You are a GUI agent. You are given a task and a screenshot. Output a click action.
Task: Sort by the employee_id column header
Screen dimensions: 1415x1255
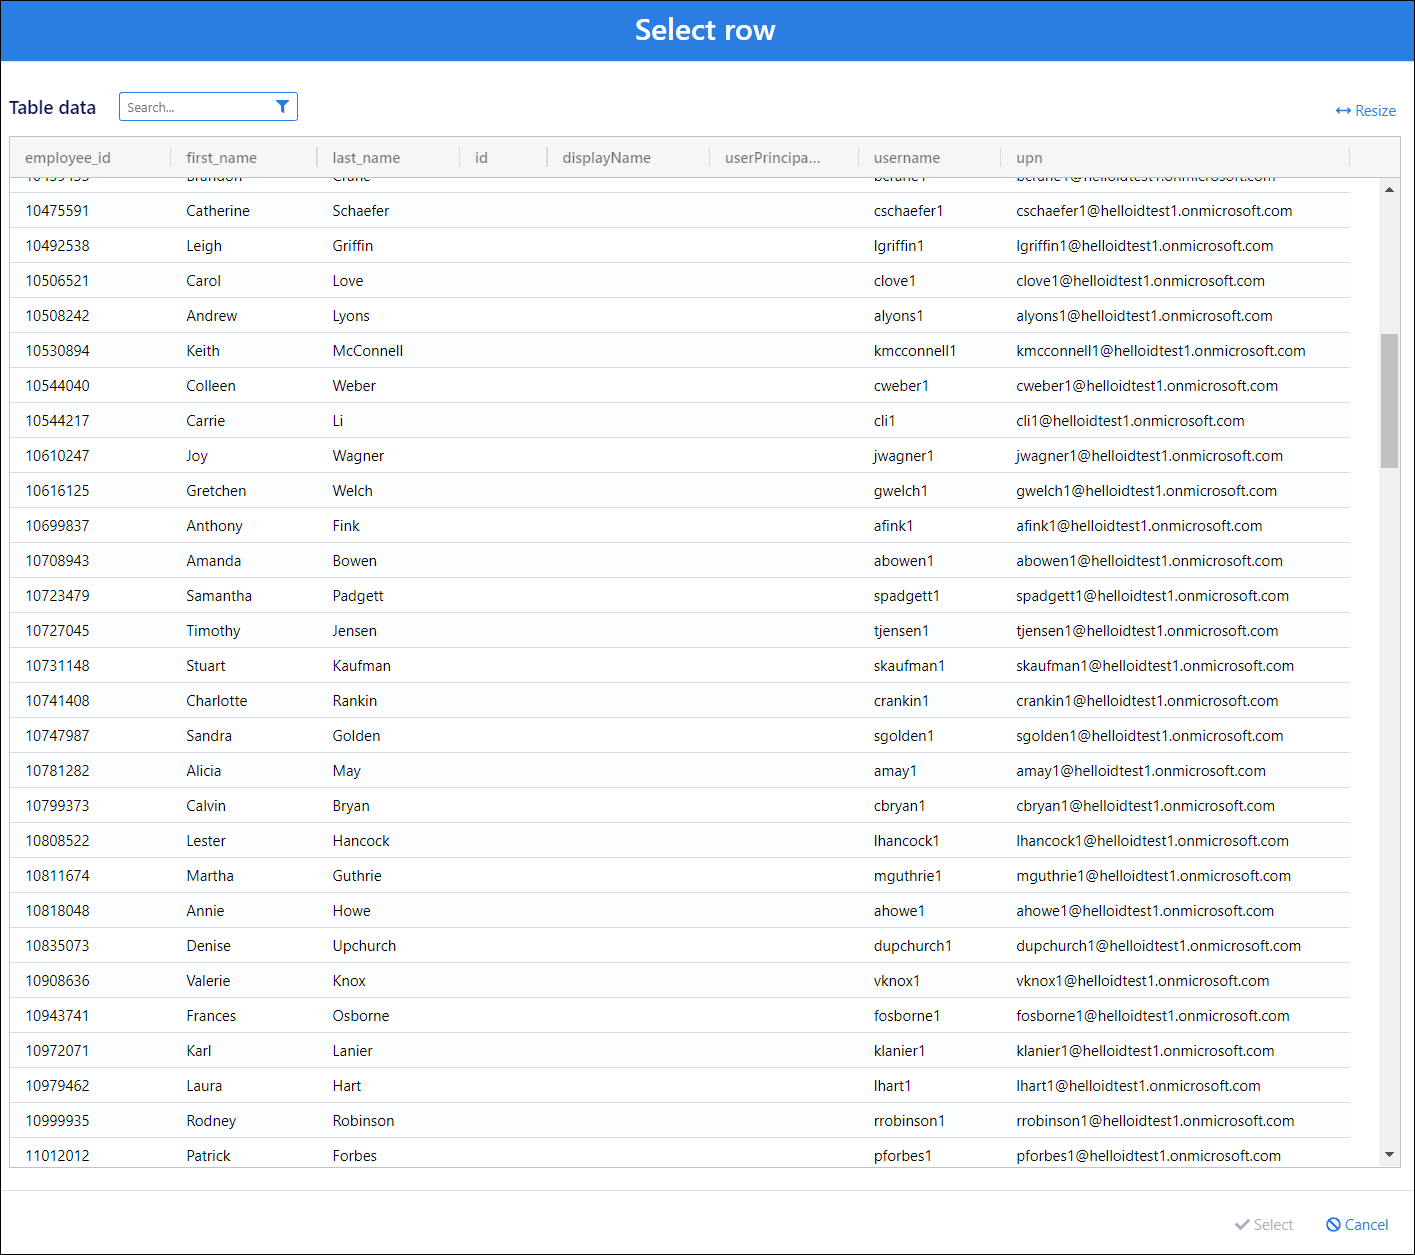click(x=68, y=158)
